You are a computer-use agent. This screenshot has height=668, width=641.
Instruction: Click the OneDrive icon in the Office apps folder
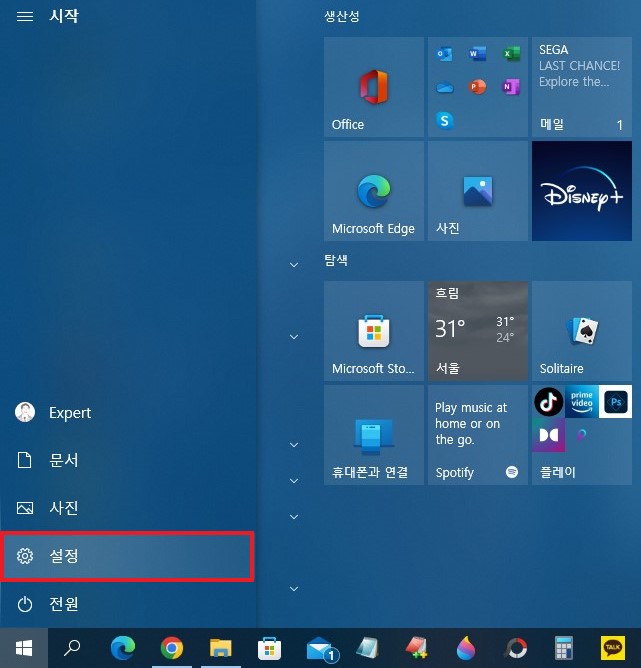point(444,87)
